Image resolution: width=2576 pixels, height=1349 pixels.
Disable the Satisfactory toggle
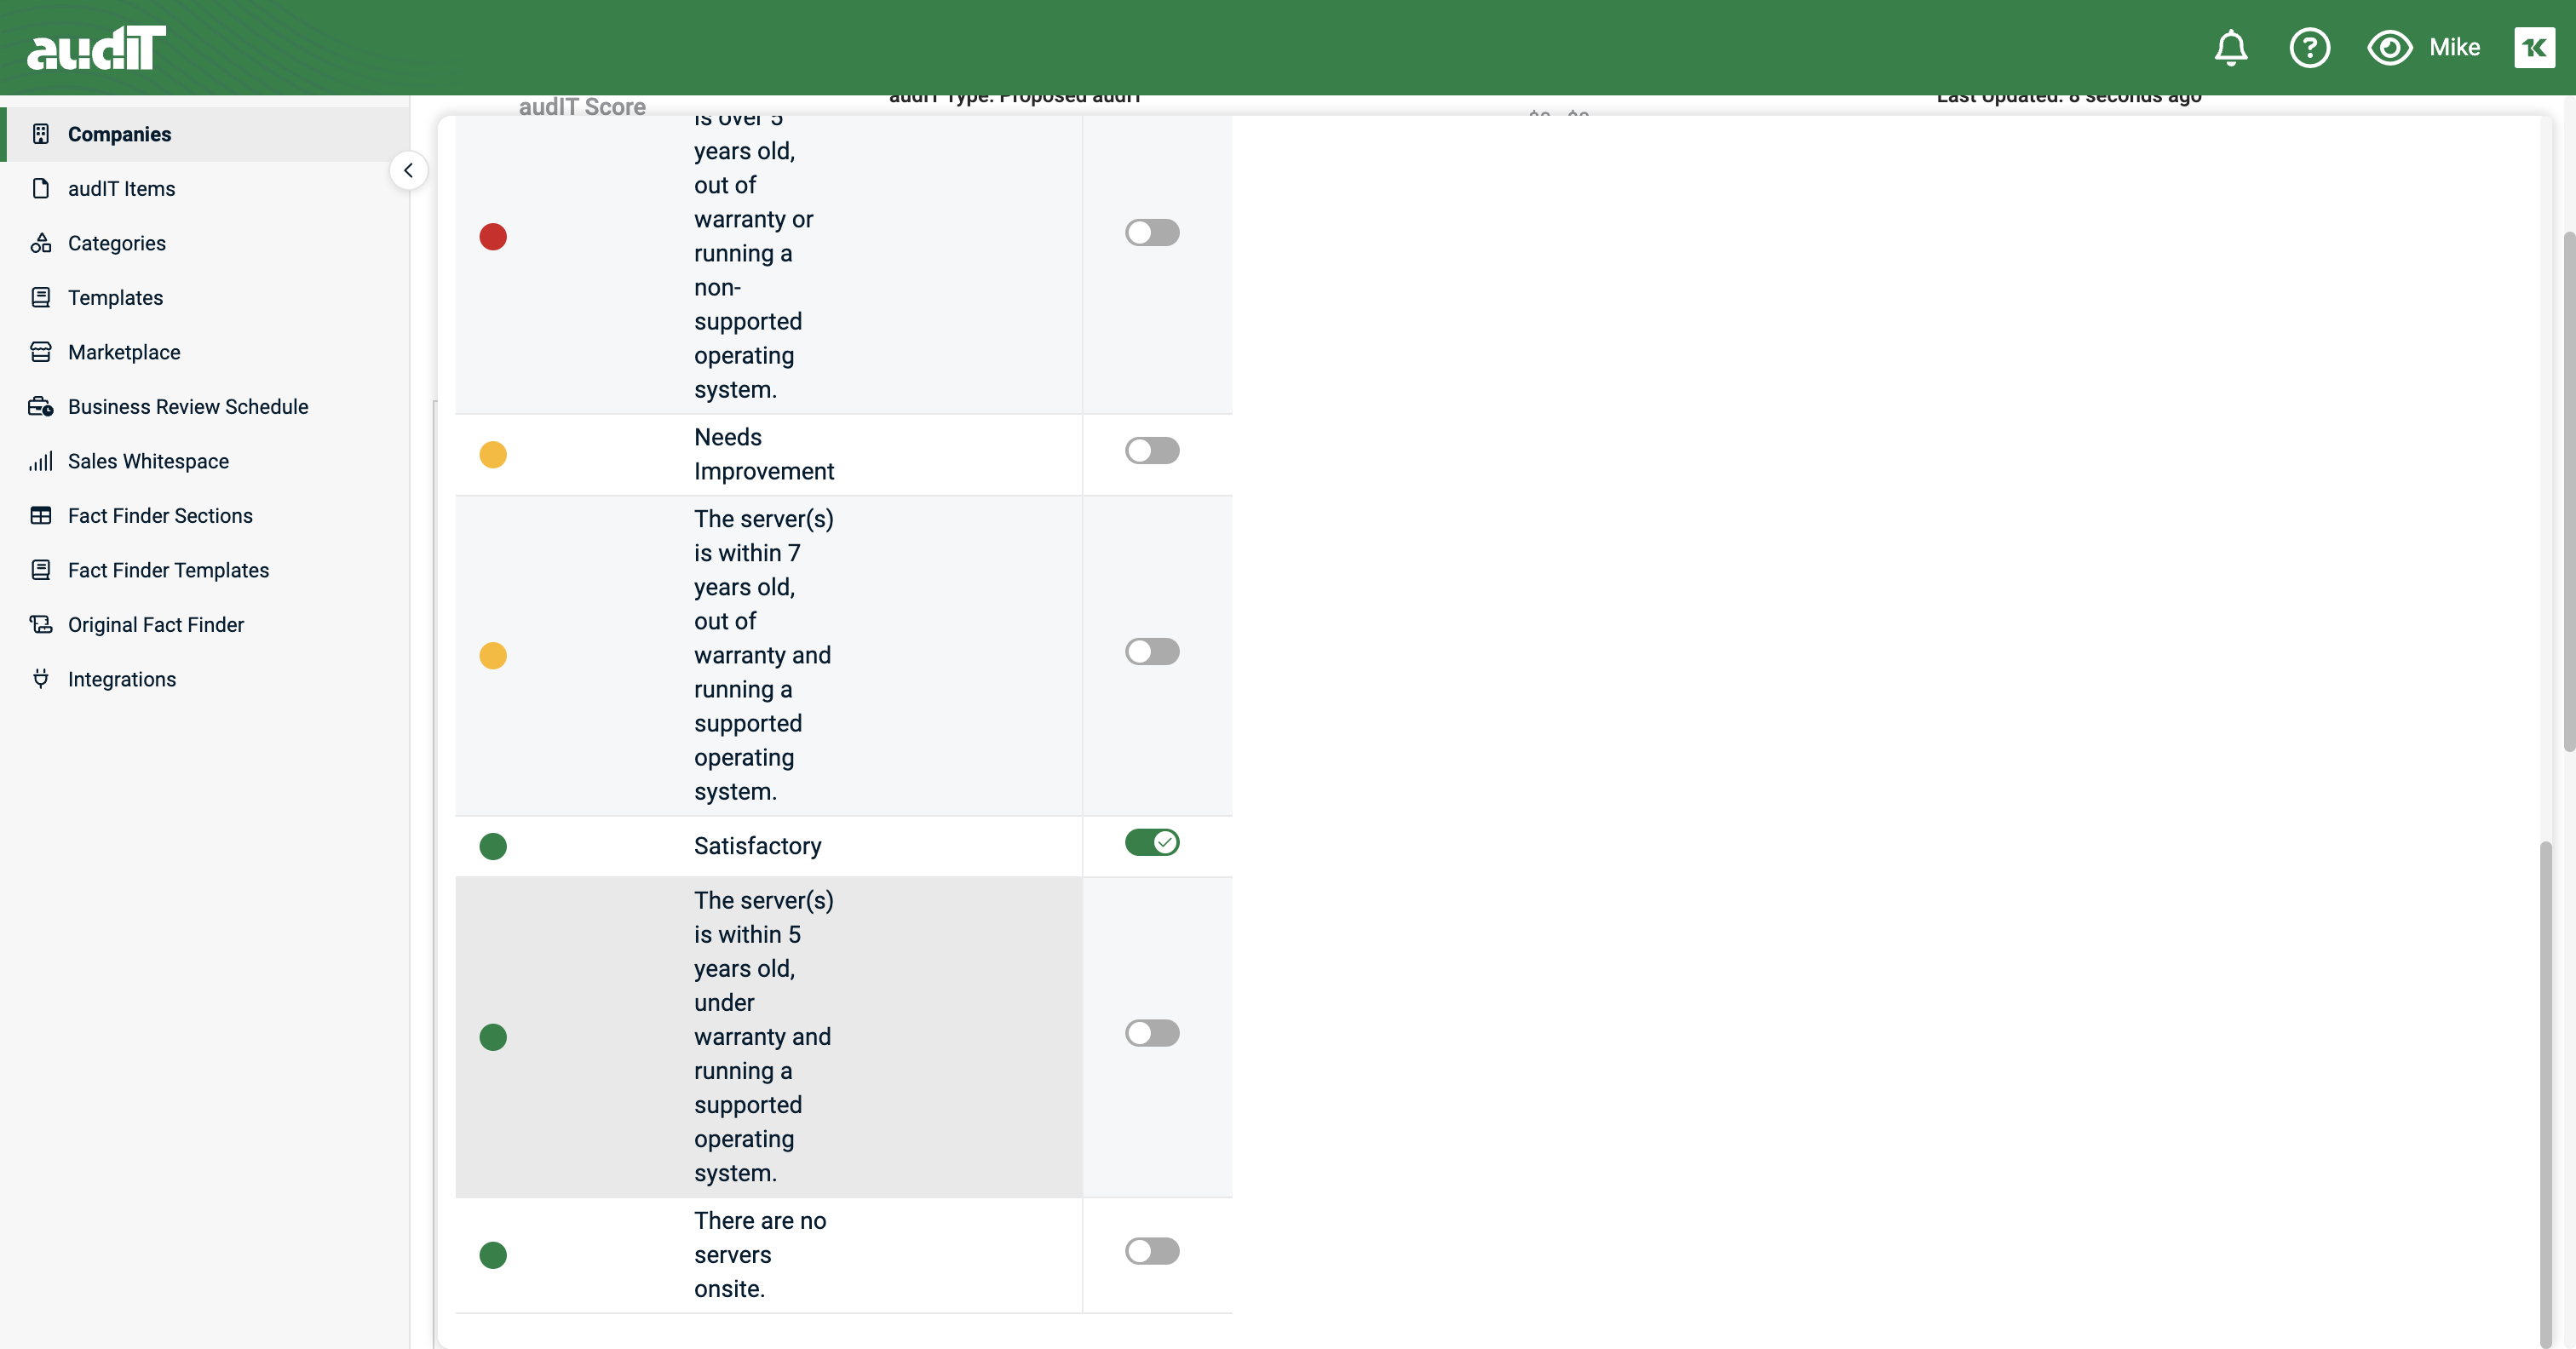coord(1152,843)
